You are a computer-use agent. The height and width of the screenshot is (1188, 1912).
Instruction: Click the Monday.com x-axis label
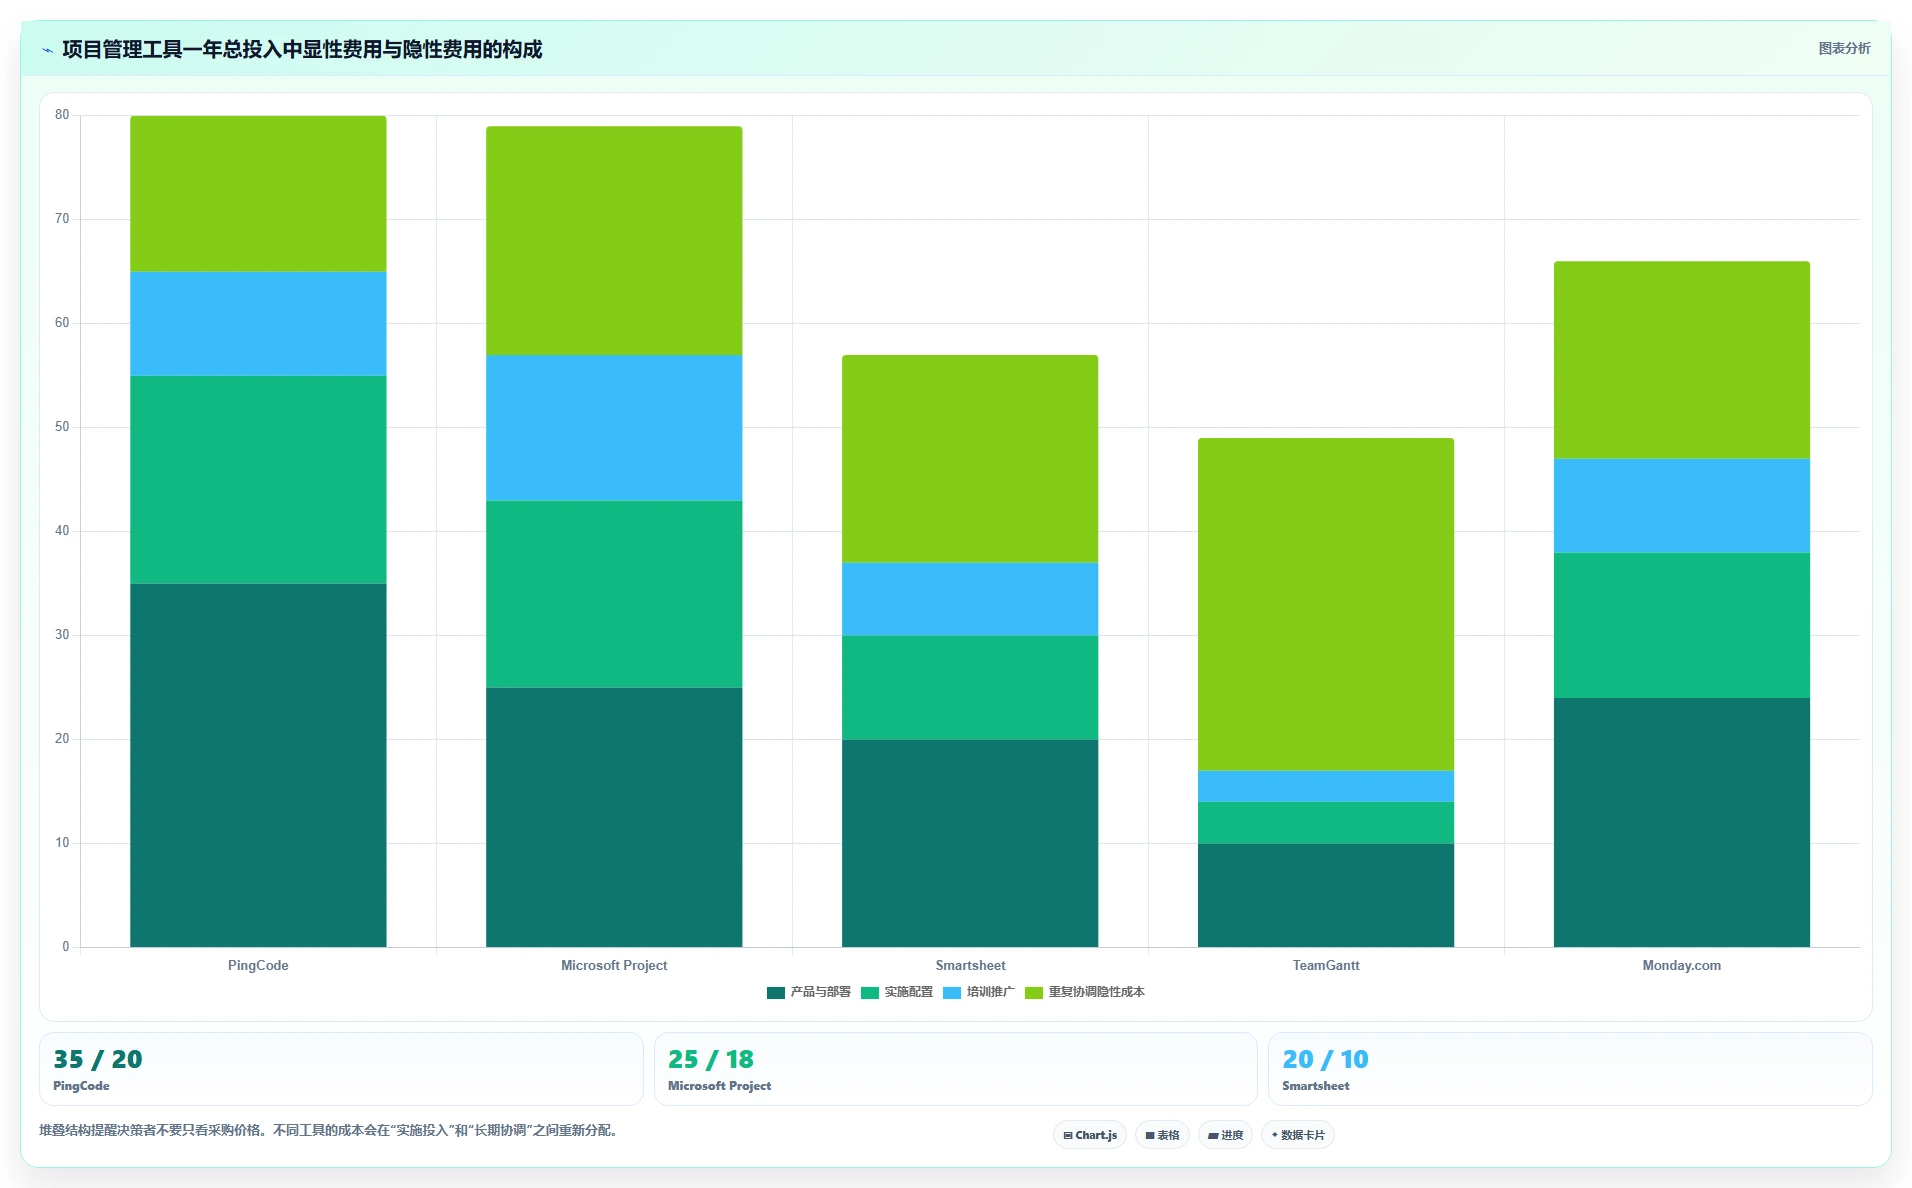click(x=1682, y=965)
